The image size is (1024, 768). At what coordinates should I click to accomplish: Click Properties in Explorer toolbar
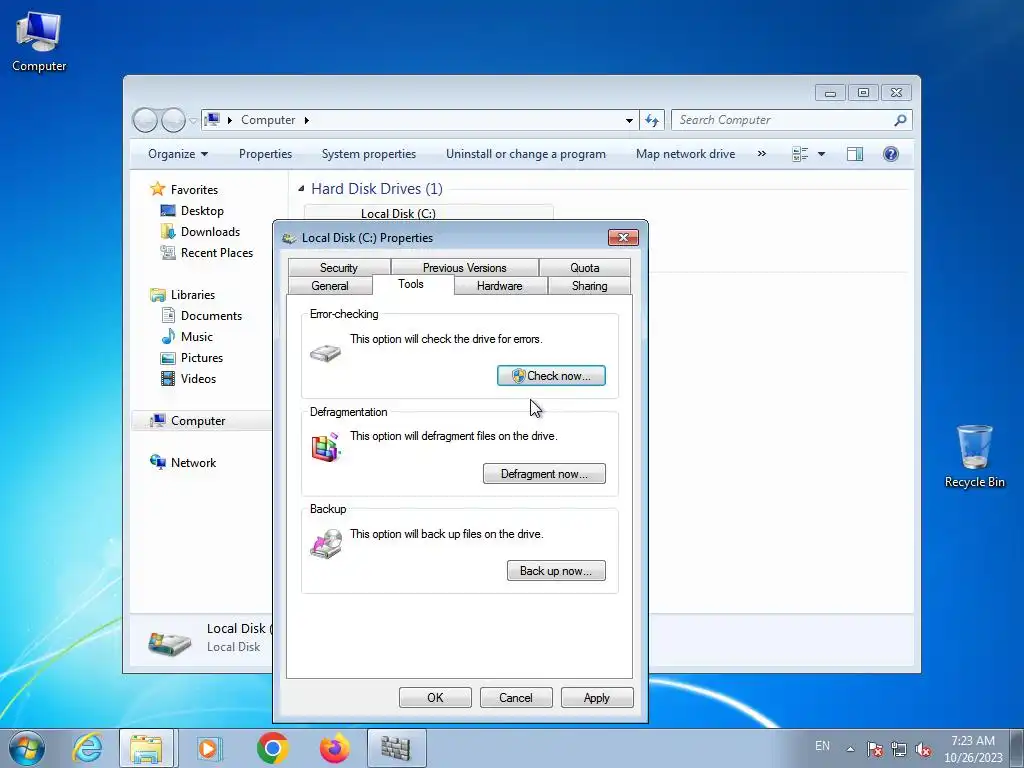pos(265,154)
